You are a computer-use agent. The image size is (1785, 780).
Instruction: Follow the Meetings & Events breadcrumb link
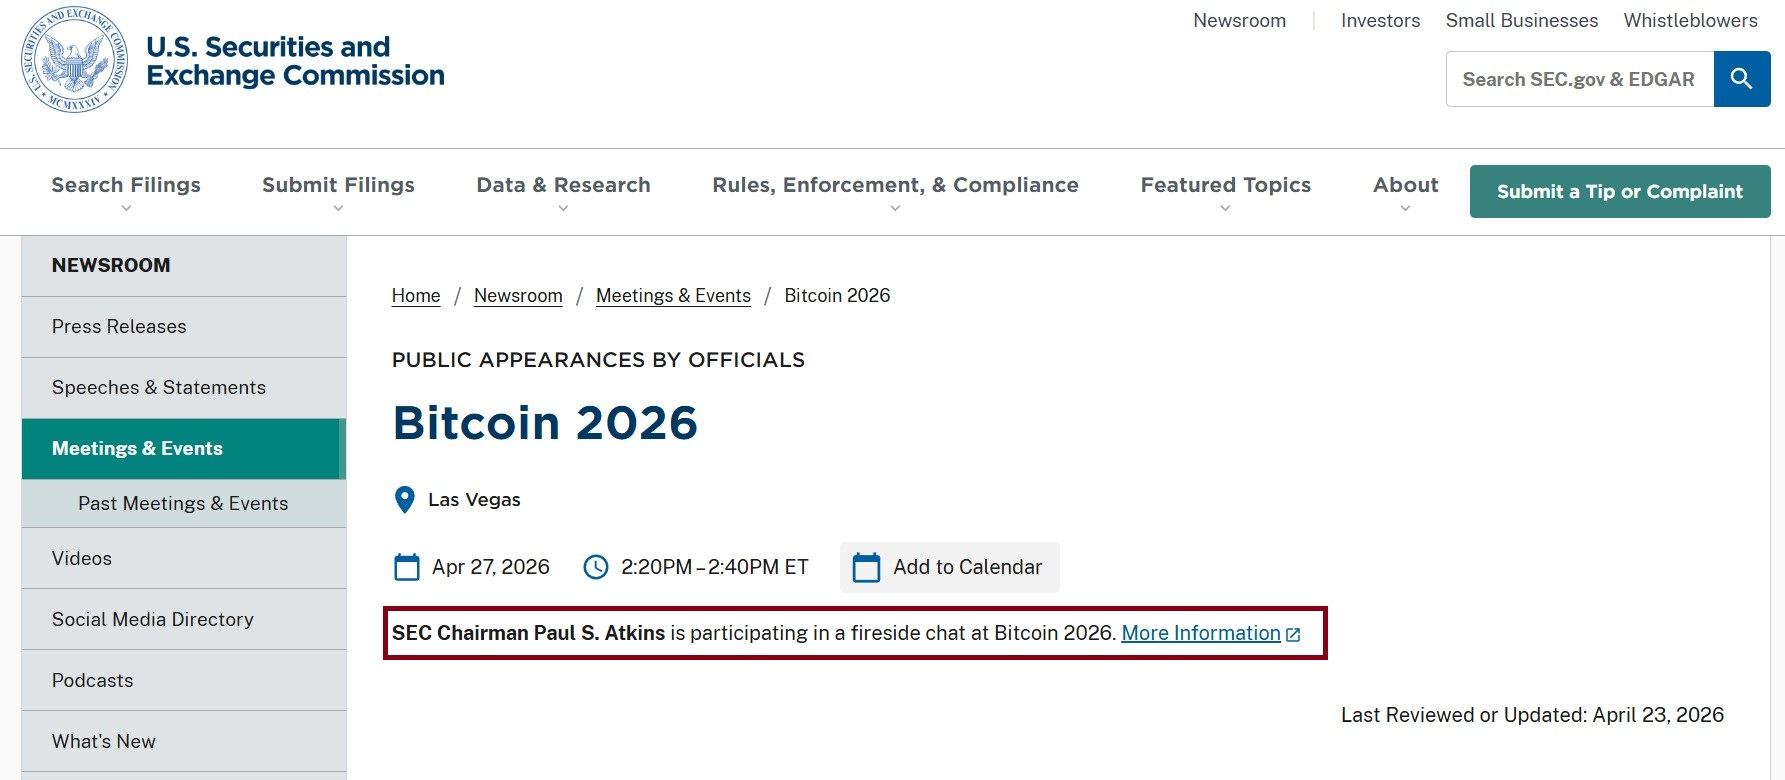point(673,296)
